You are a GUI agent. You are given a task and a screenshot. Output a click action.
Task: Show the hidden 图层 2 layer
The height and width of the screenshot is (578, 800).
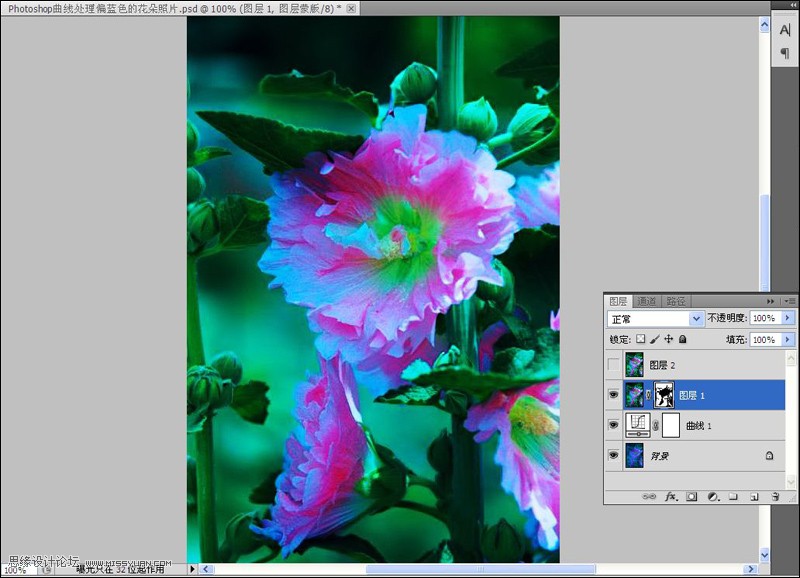pyautogui.click(x=613, y=364)
